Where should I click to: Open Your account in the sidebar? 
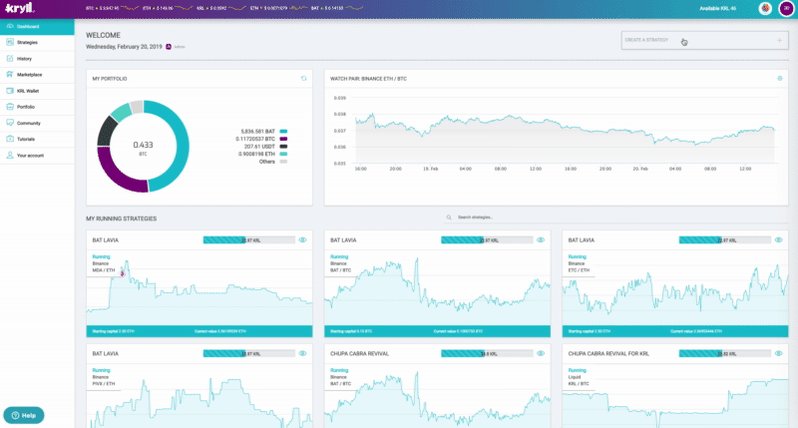[37, 155]
